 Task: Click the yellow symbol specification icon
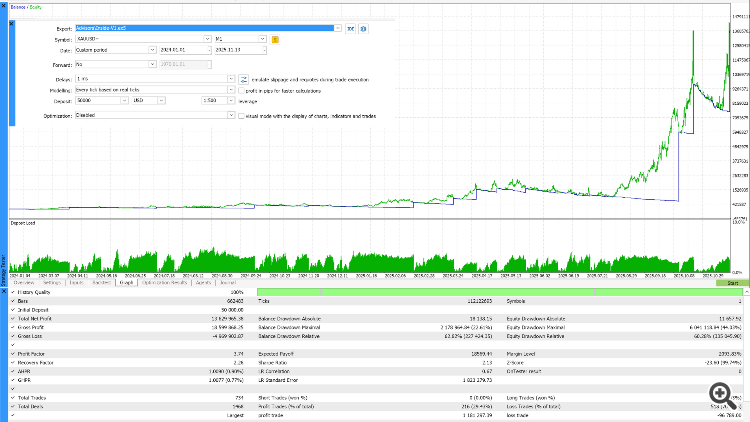(275, 39)
